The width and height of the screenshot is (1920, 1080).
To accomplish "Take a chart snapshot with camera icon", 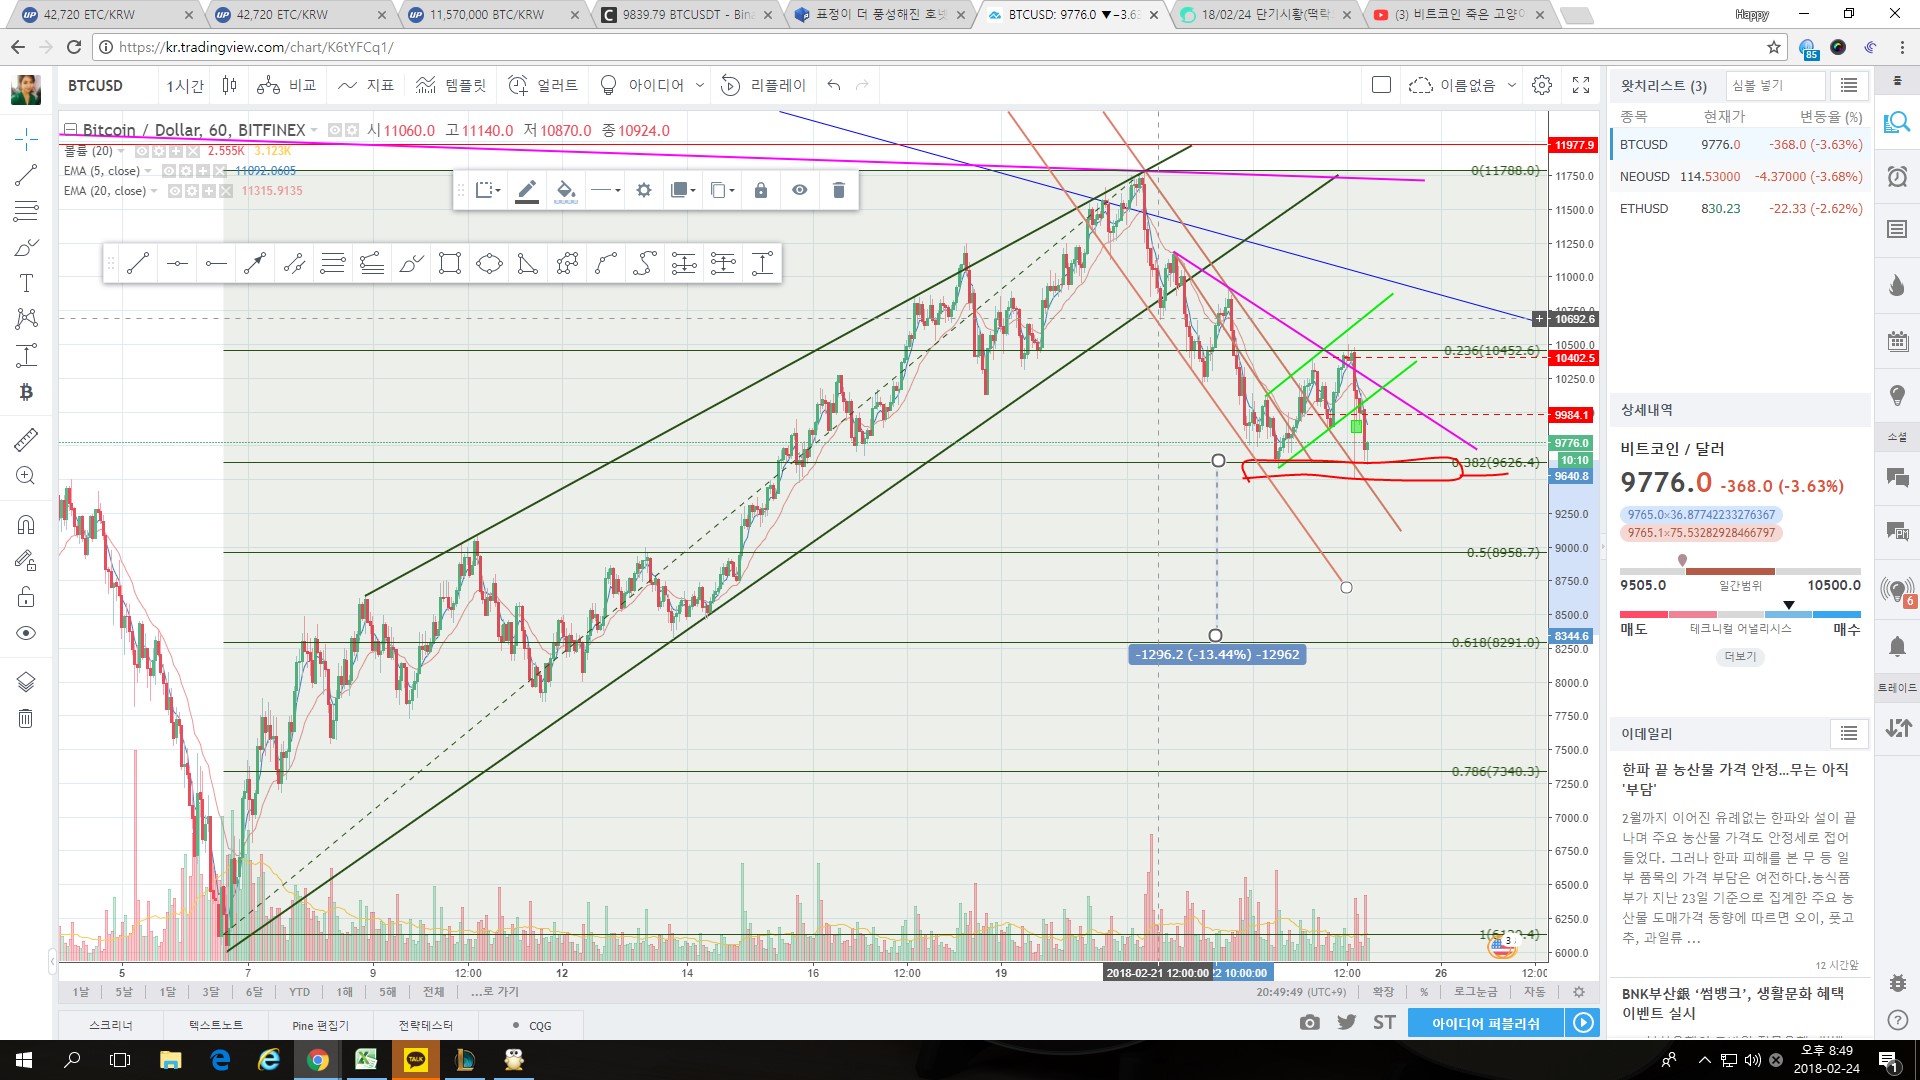I will (x=1309, y=1022).
